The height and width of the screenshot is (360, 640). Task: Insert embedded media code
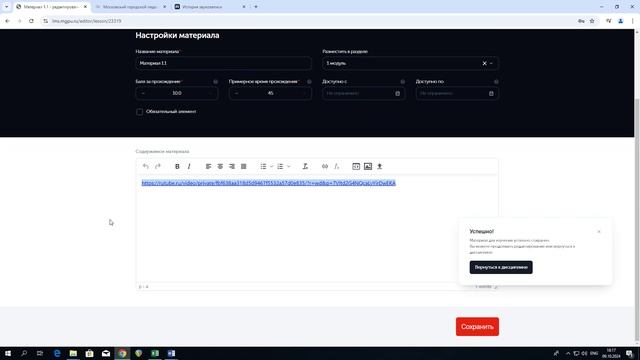(356, 166)
